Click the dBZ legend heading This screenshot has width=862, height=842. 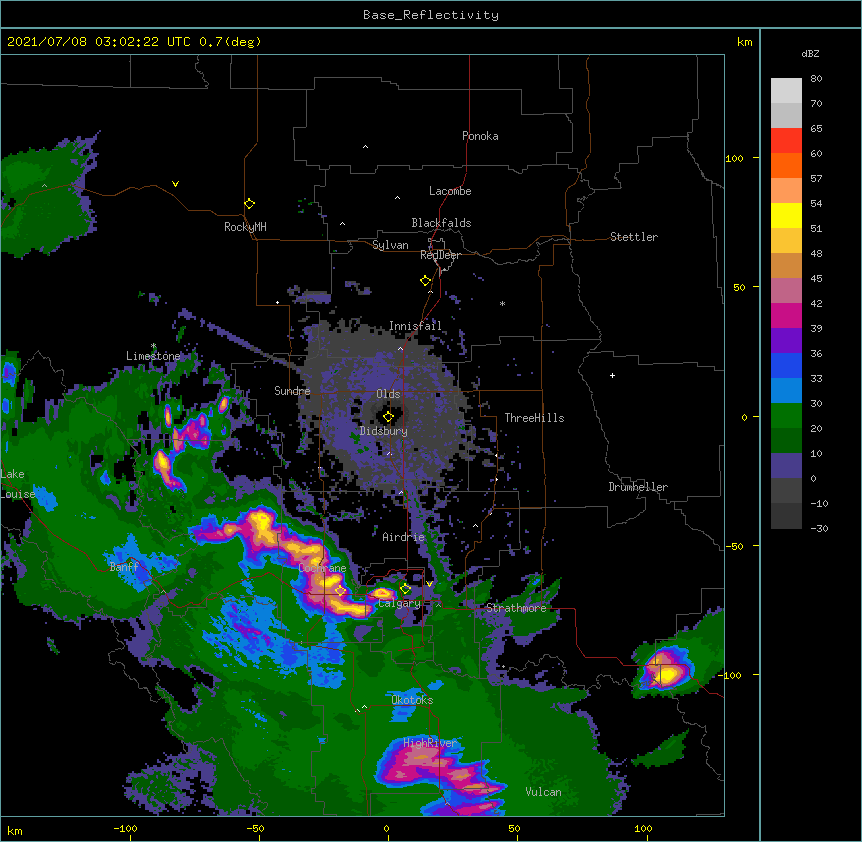810,53
